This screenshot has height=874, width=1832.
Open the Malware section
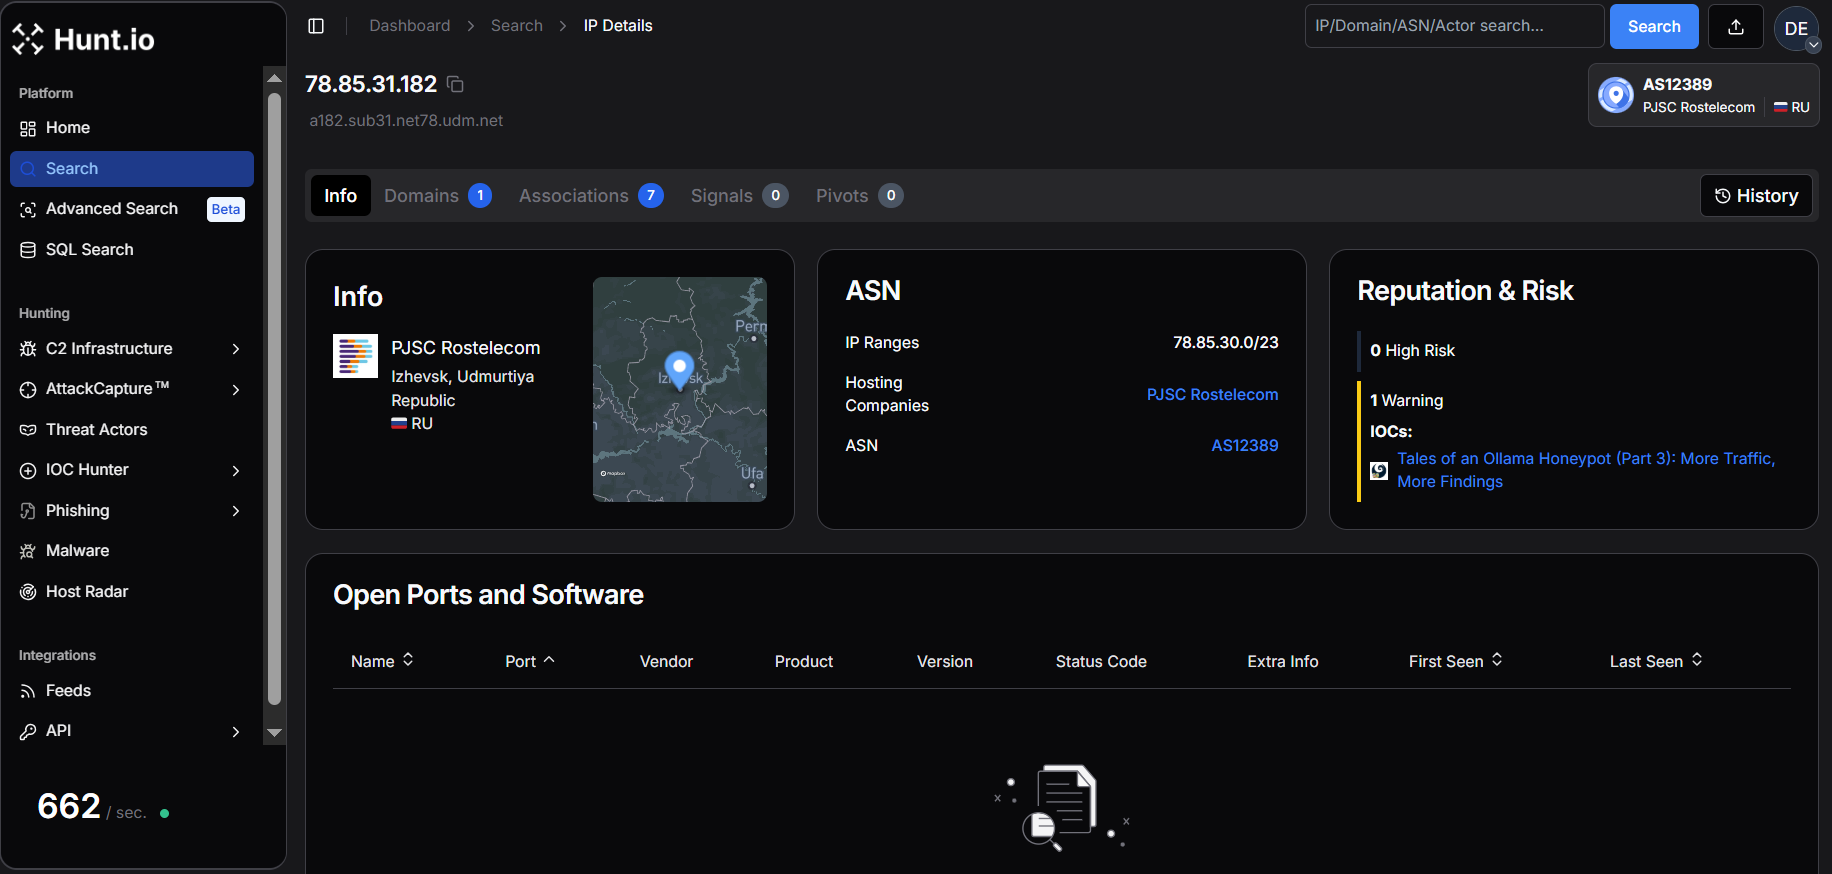tap(77, 551)
